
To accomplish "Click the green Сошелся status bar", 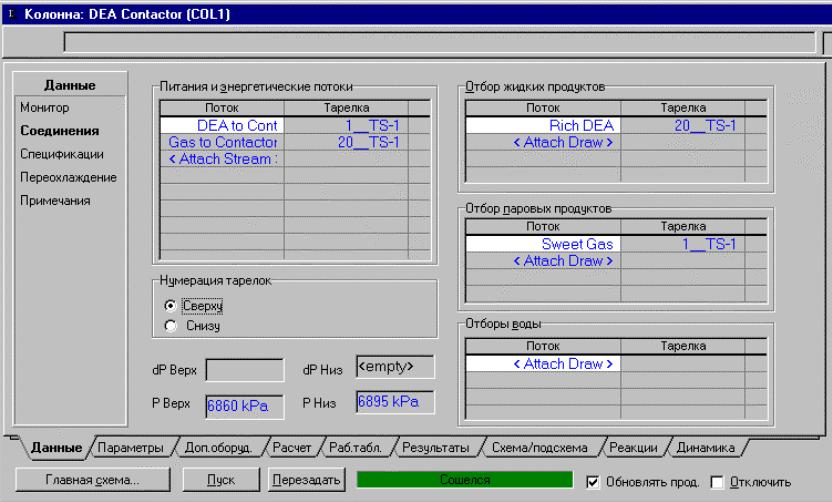I will pyautogui.click(x=465, y=480).
